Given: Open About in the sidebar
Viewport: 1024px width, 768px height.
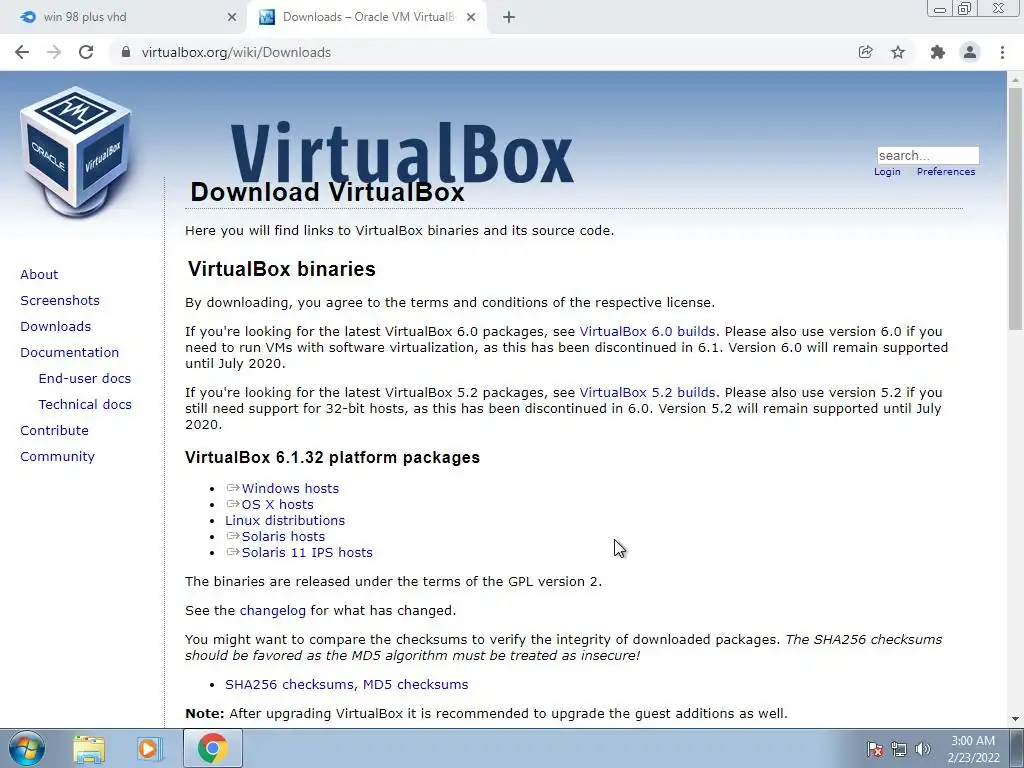Looking at the screenshot, I should point(39,274).
